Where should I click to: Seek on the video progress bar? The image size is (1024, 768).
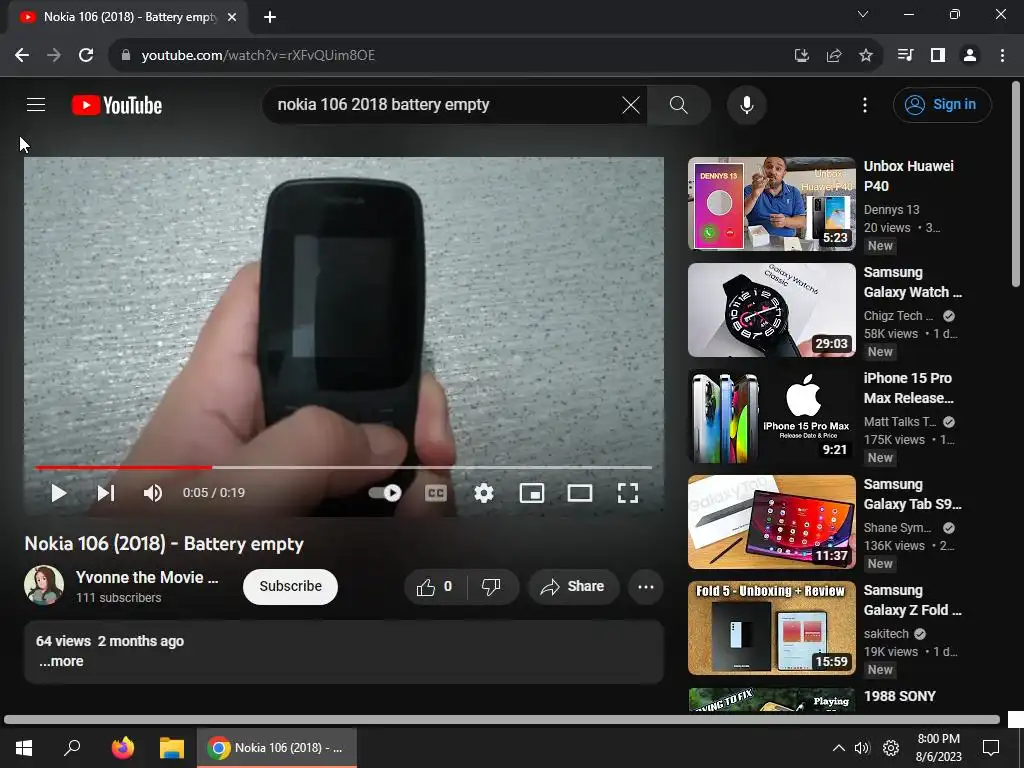click(344, 468)
